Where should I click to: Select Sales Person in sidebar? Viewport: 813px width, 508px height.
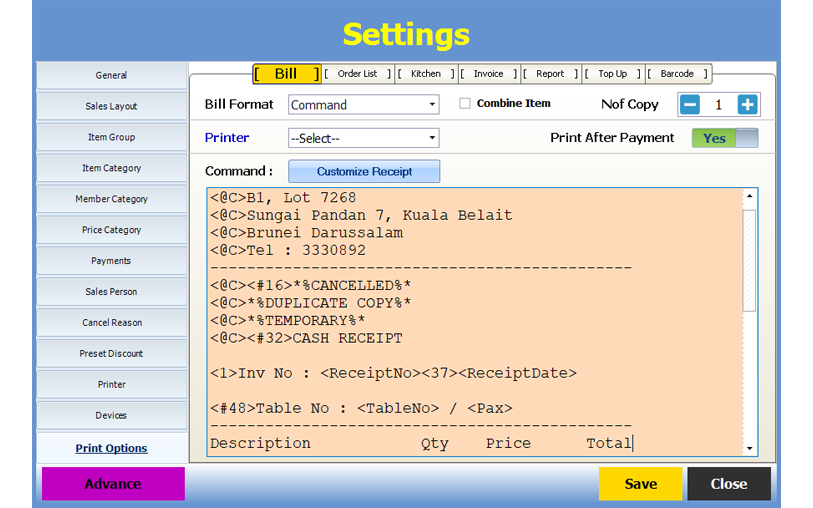tap(111, 292)
